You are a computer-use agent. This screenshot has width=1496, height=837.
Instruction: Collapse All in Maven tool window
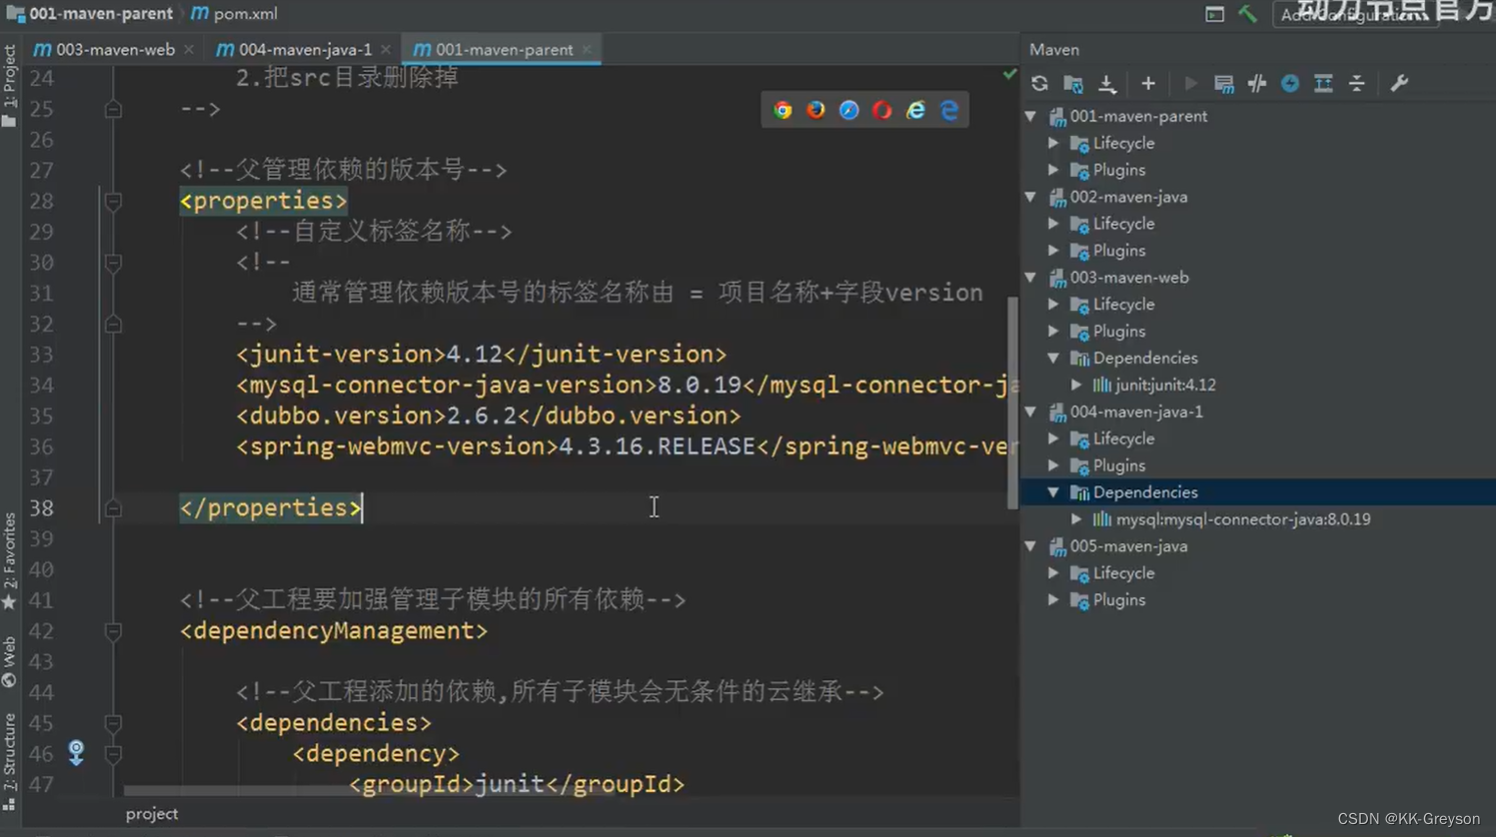1356,84
